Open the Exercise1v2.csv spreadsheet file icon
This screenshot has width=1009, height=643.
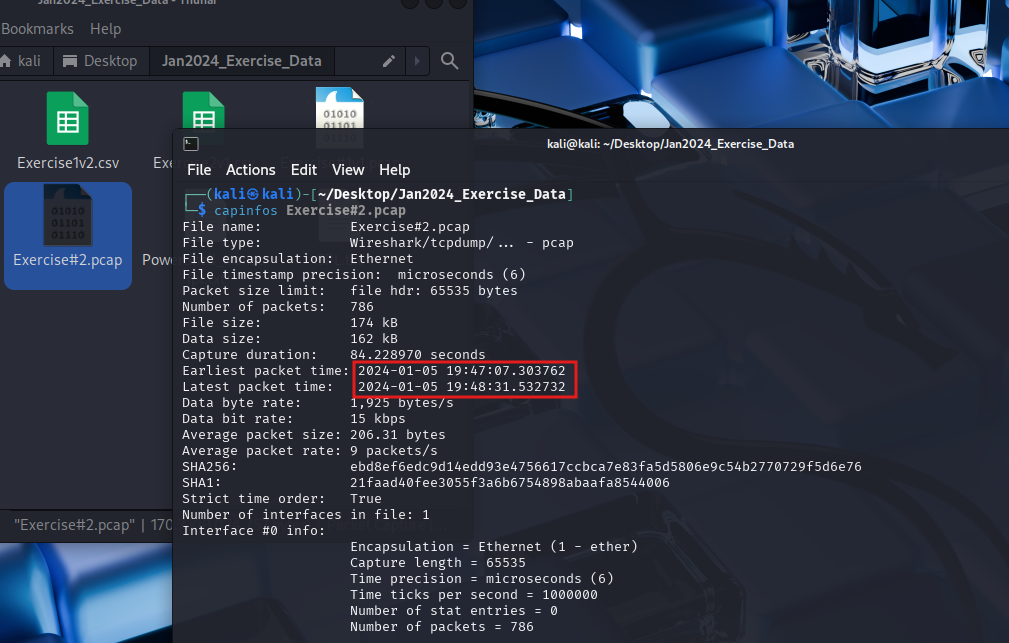(67, 119)
